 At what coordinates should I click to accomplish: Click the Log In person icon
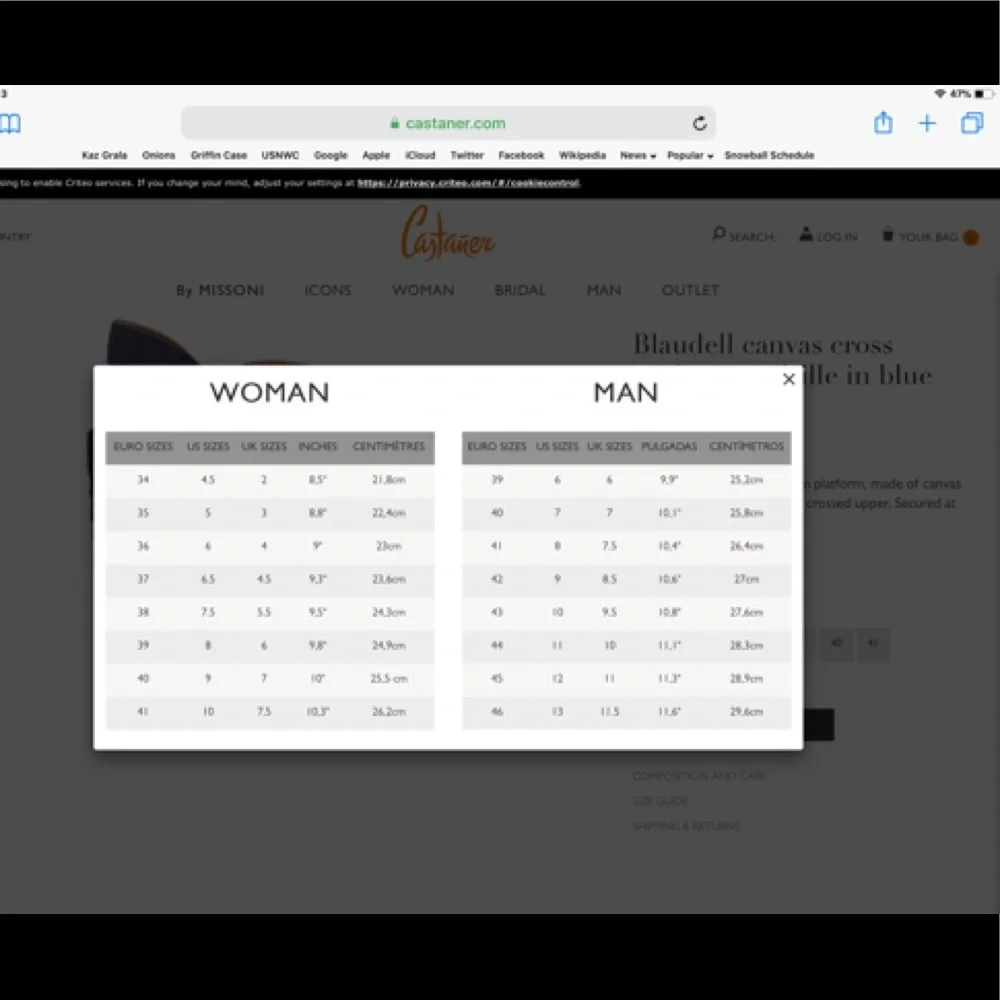[806, 234]
